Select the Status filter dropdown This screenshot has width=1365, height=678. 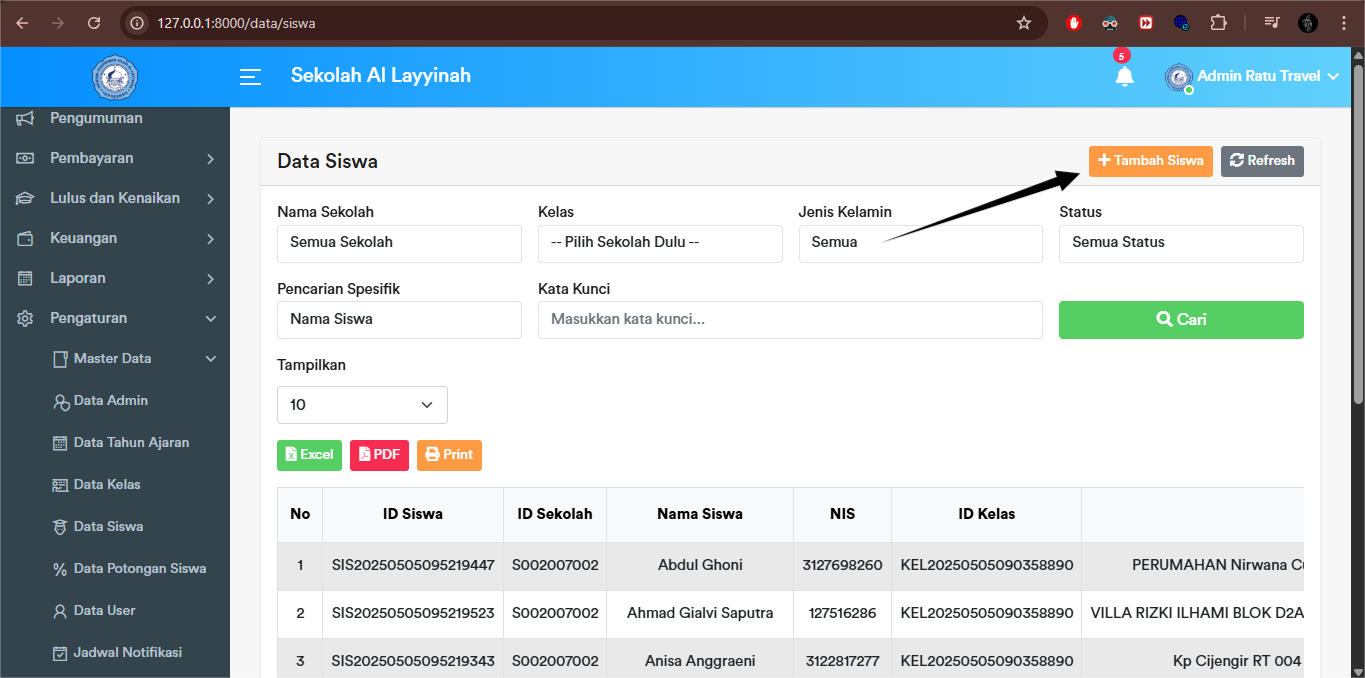pos(1180,243)
